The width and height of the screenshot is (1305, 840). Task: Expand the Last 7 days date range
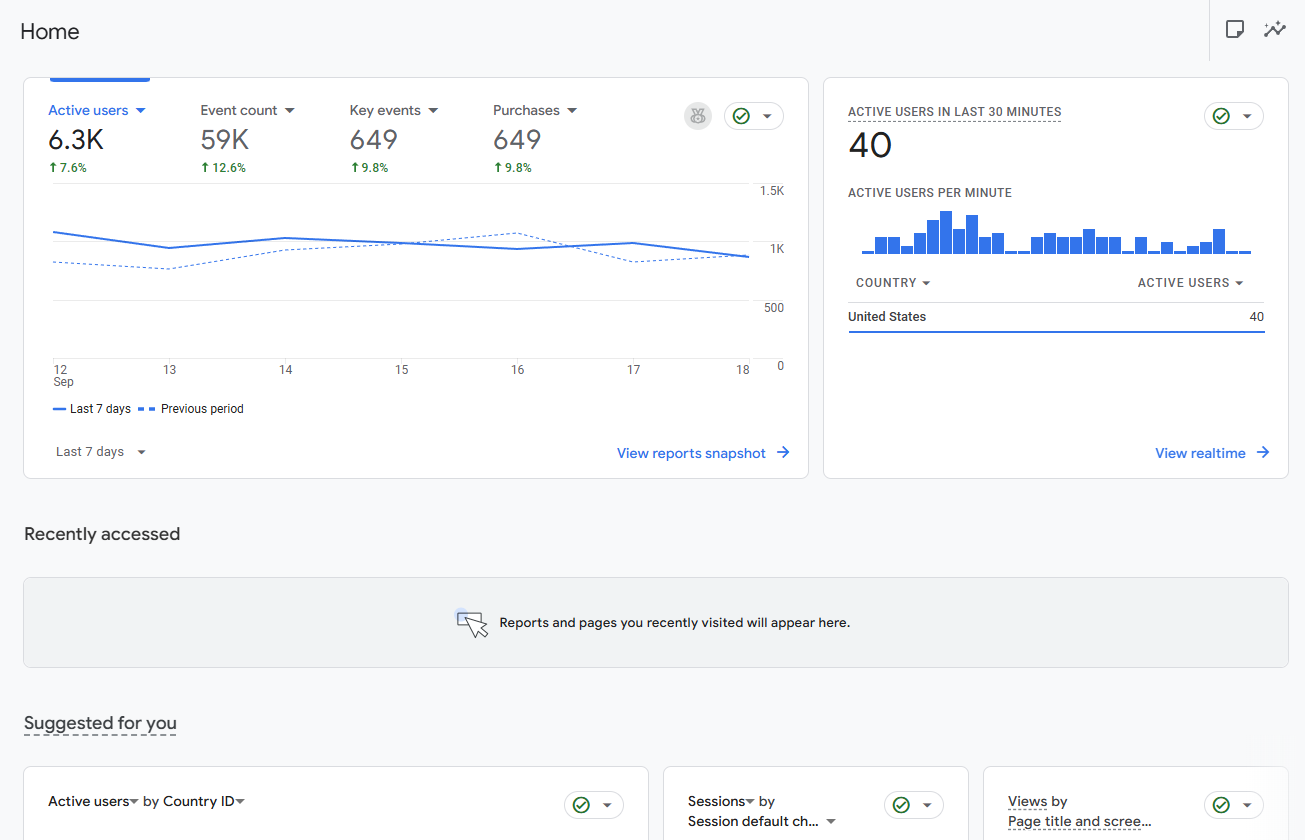[x=101, y=452]
